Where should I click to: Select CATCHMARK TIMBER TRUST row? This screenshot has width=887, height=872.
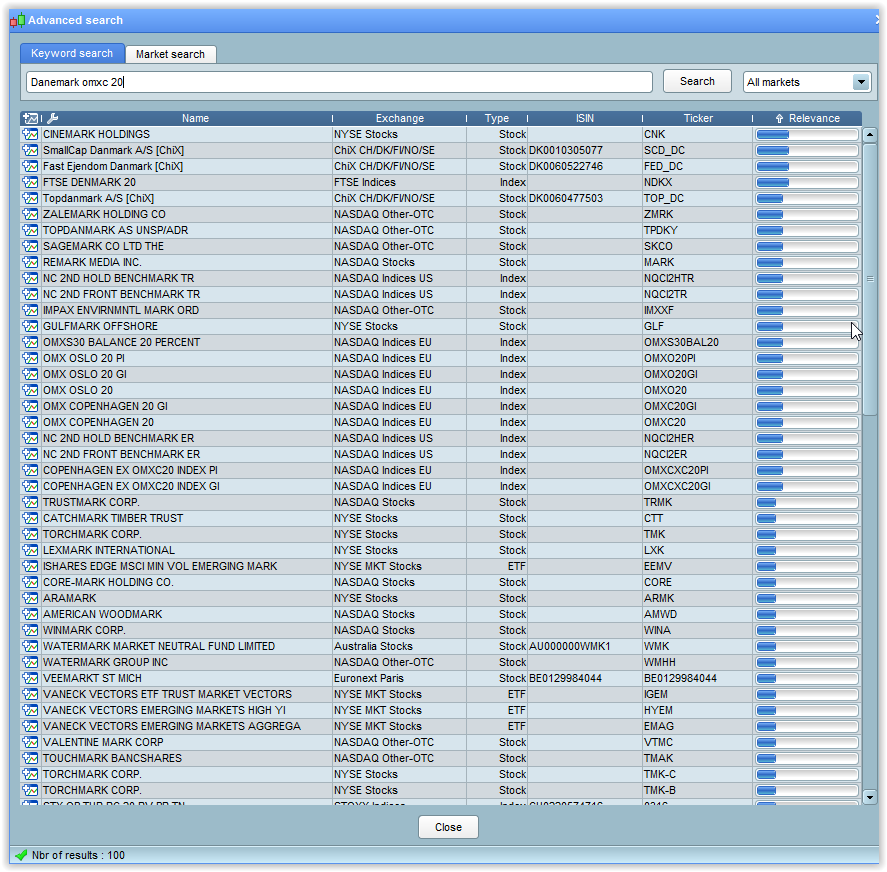tap(441, 518)
